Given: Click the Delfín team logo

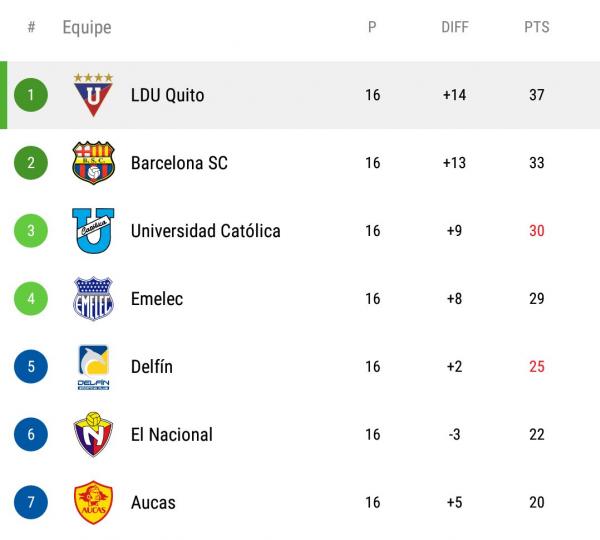Looking at the screenshot, I should 93,367.
